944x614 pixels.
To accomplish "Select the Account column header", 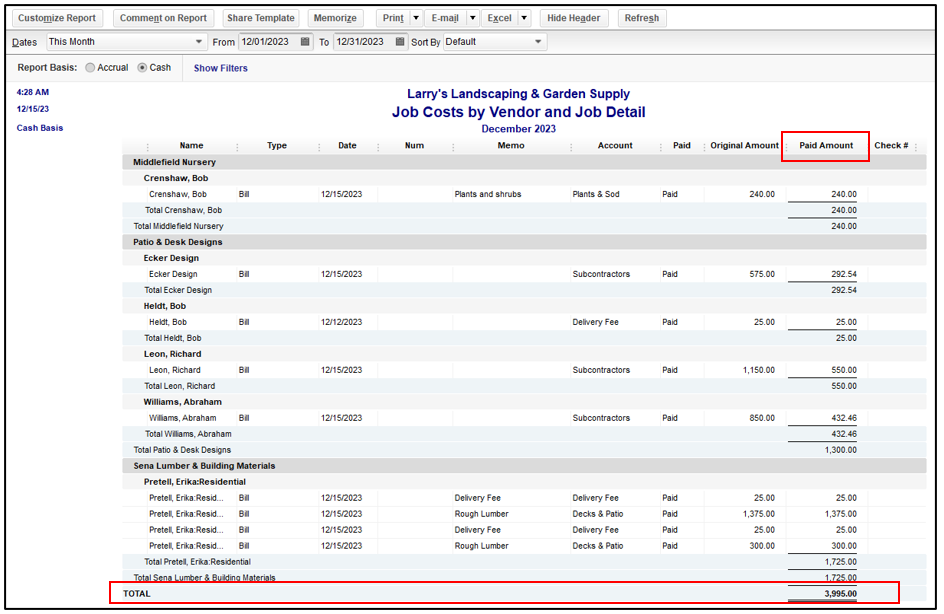I will coord(615,146).
